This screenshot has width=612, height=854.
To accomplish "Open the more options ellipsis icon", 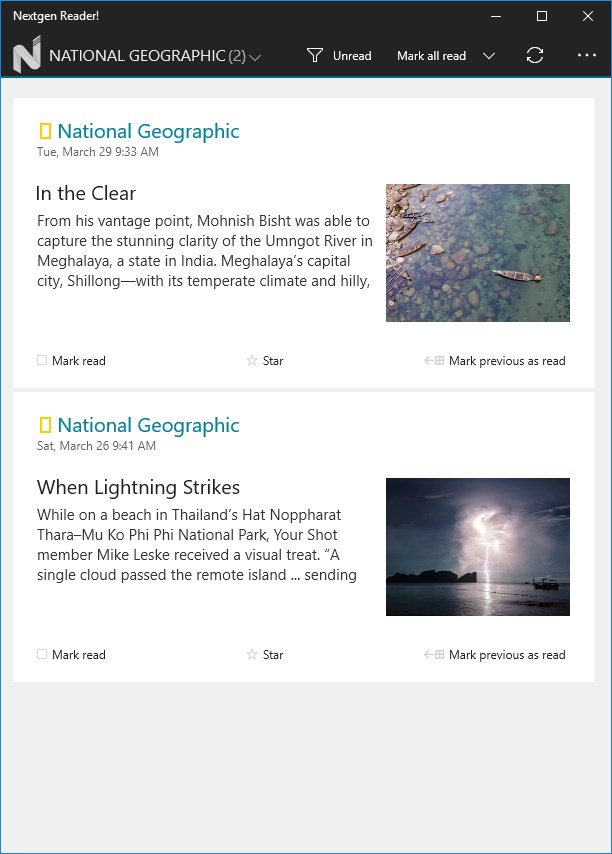I will (585, 56).
